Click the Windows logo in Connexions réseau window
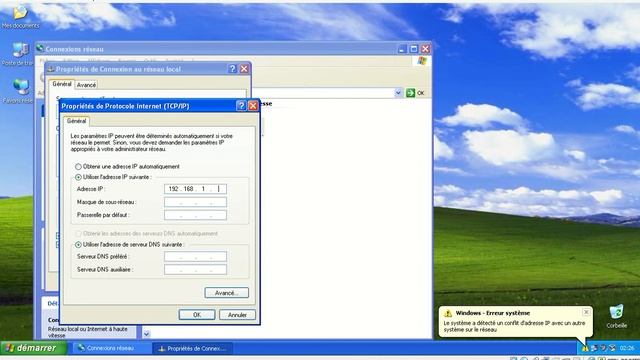Image resolution: width=640 pixels, height=360 pixels. (x=422, y=61)
